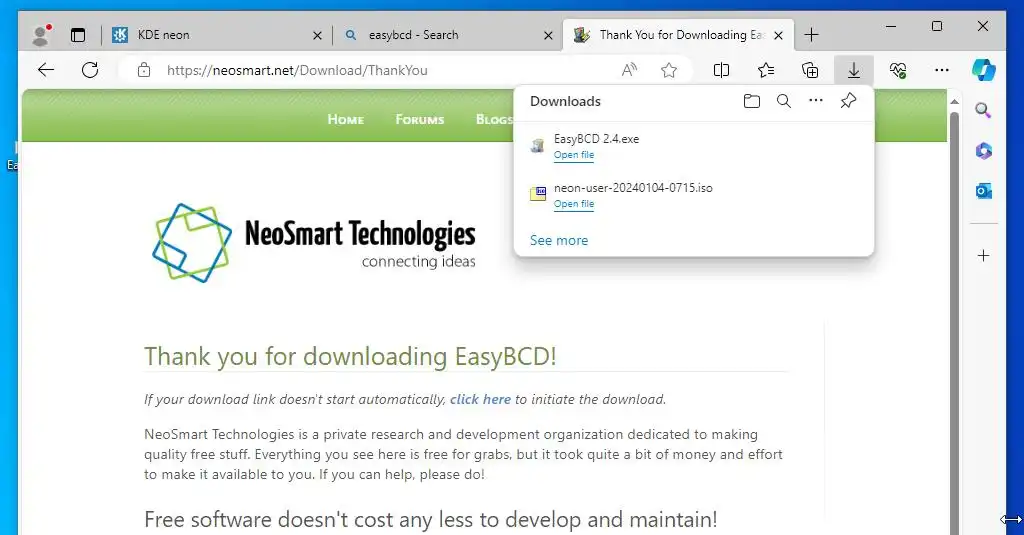Close the easybcd - Search tab

click(549, 35)
